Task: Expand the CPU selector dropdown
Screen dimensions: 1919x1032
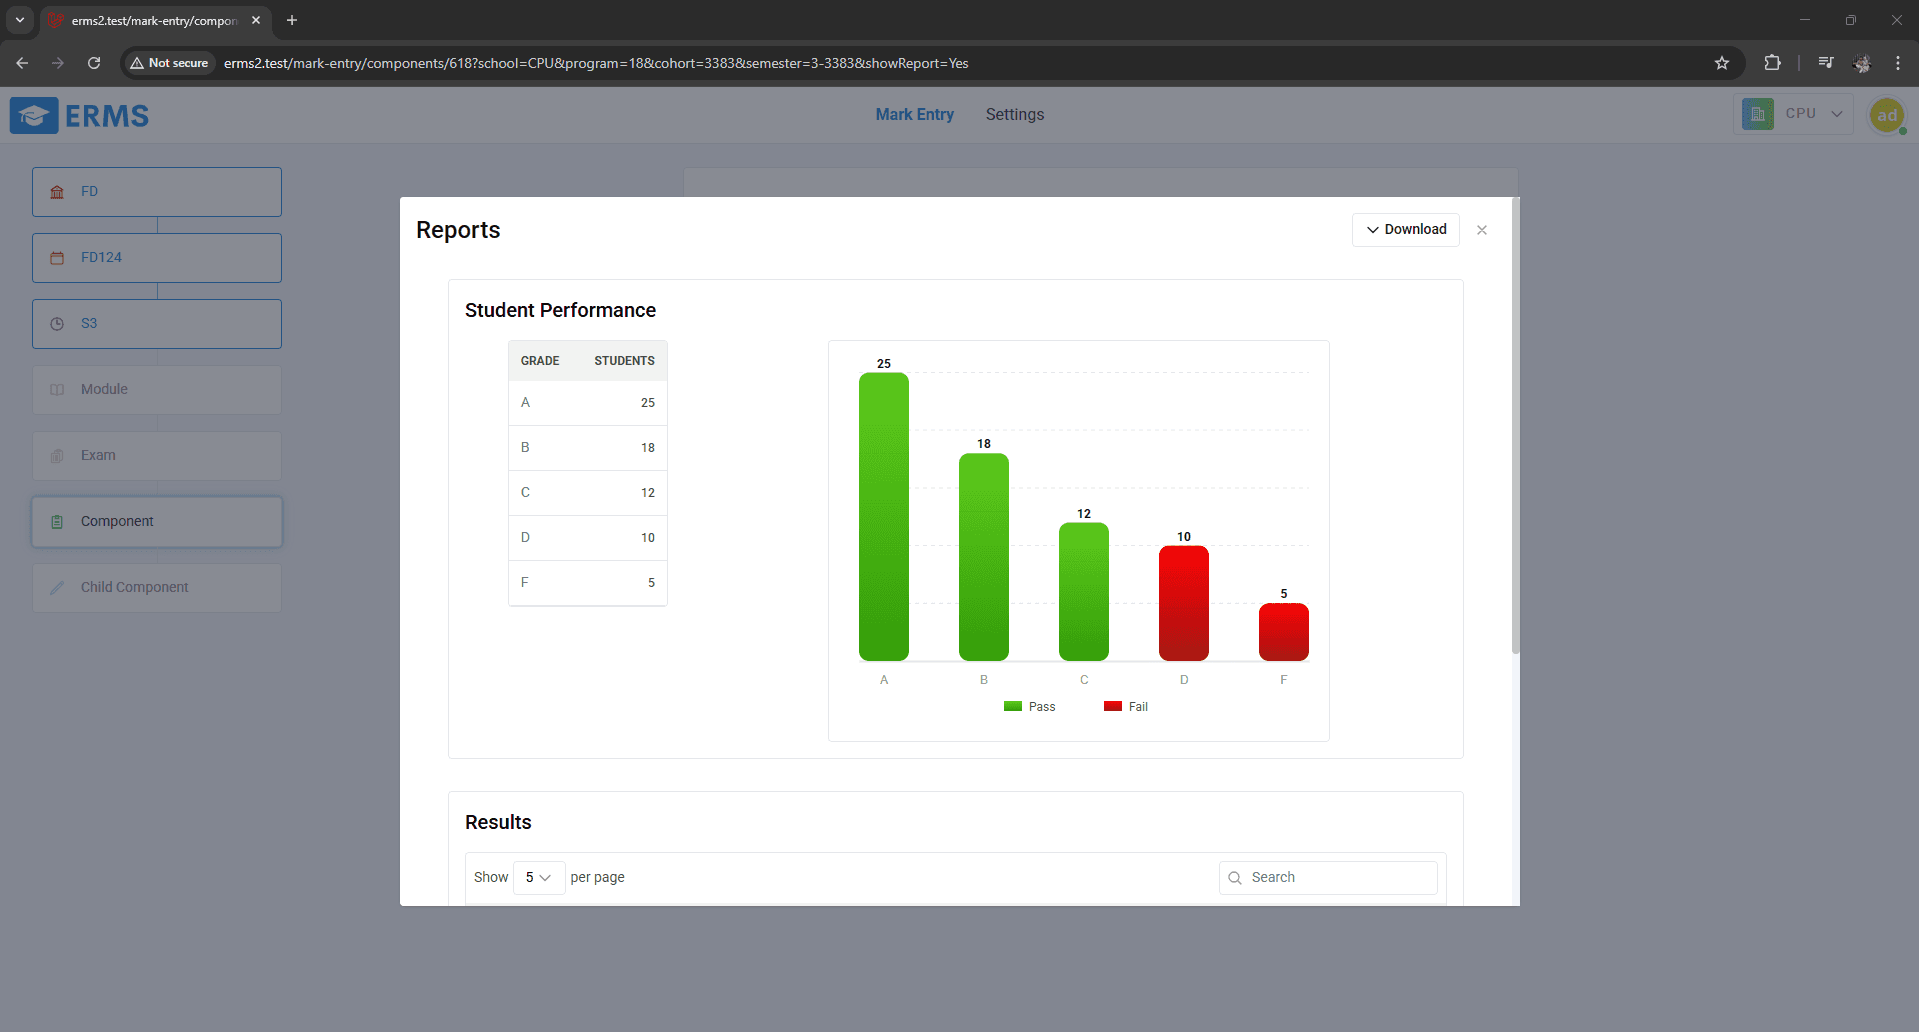Action: tap(1837, 113)
